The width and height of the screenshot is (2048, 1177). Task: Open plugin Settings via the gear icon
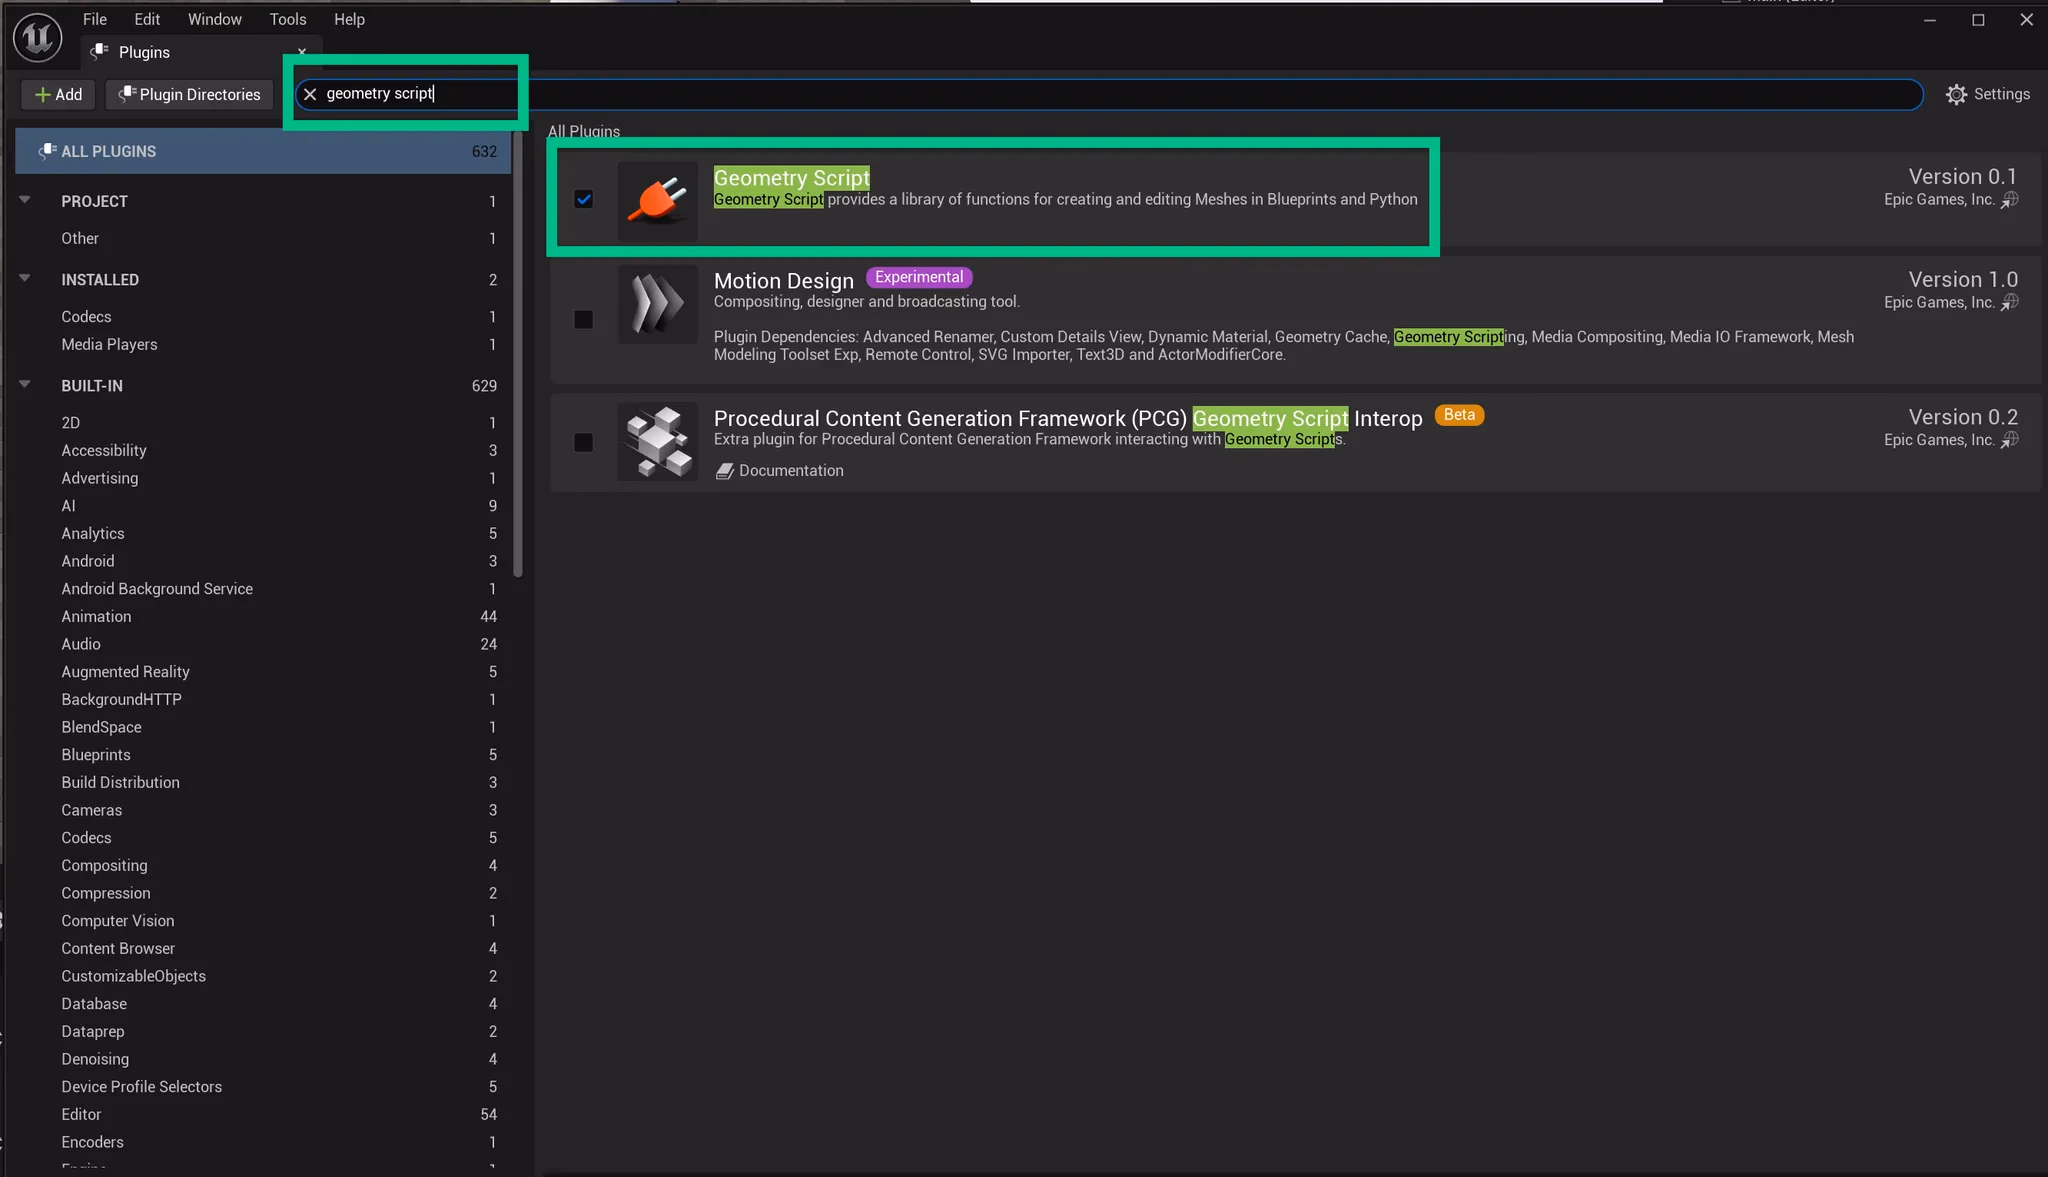pyautogui.click(x=1956, y=94)
